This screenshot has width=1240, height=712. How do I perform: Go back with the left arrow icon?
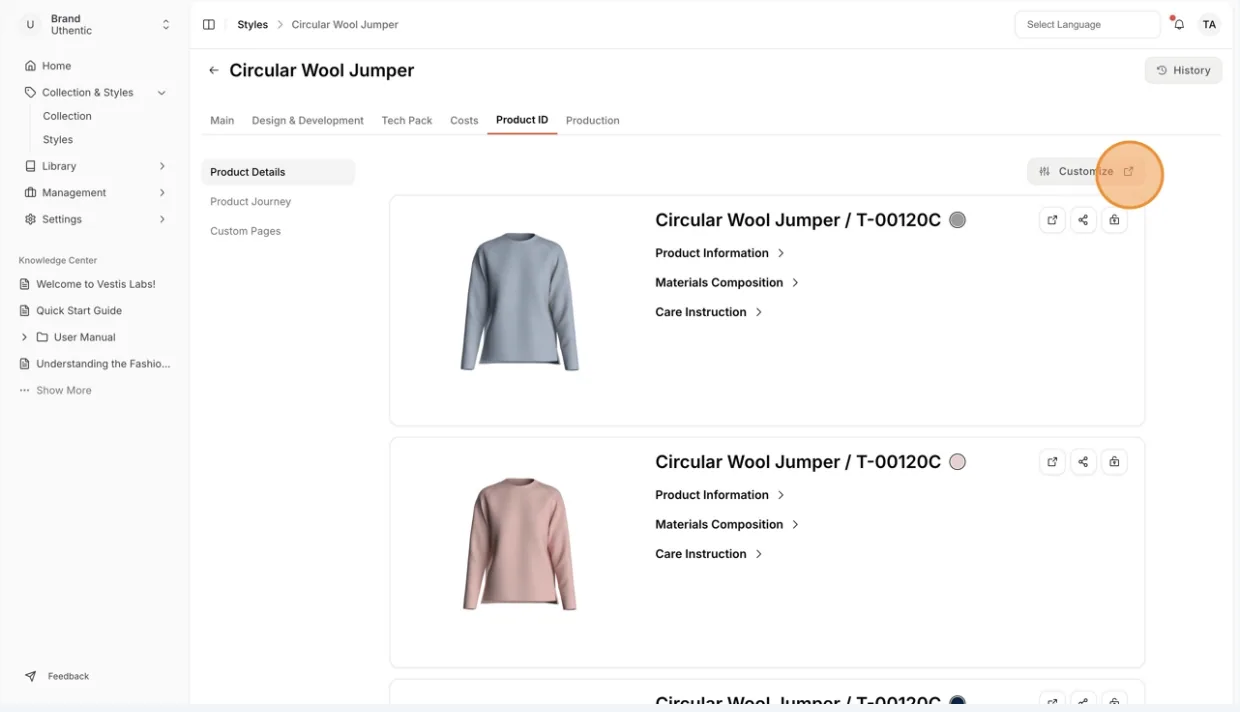coord(213,71)
